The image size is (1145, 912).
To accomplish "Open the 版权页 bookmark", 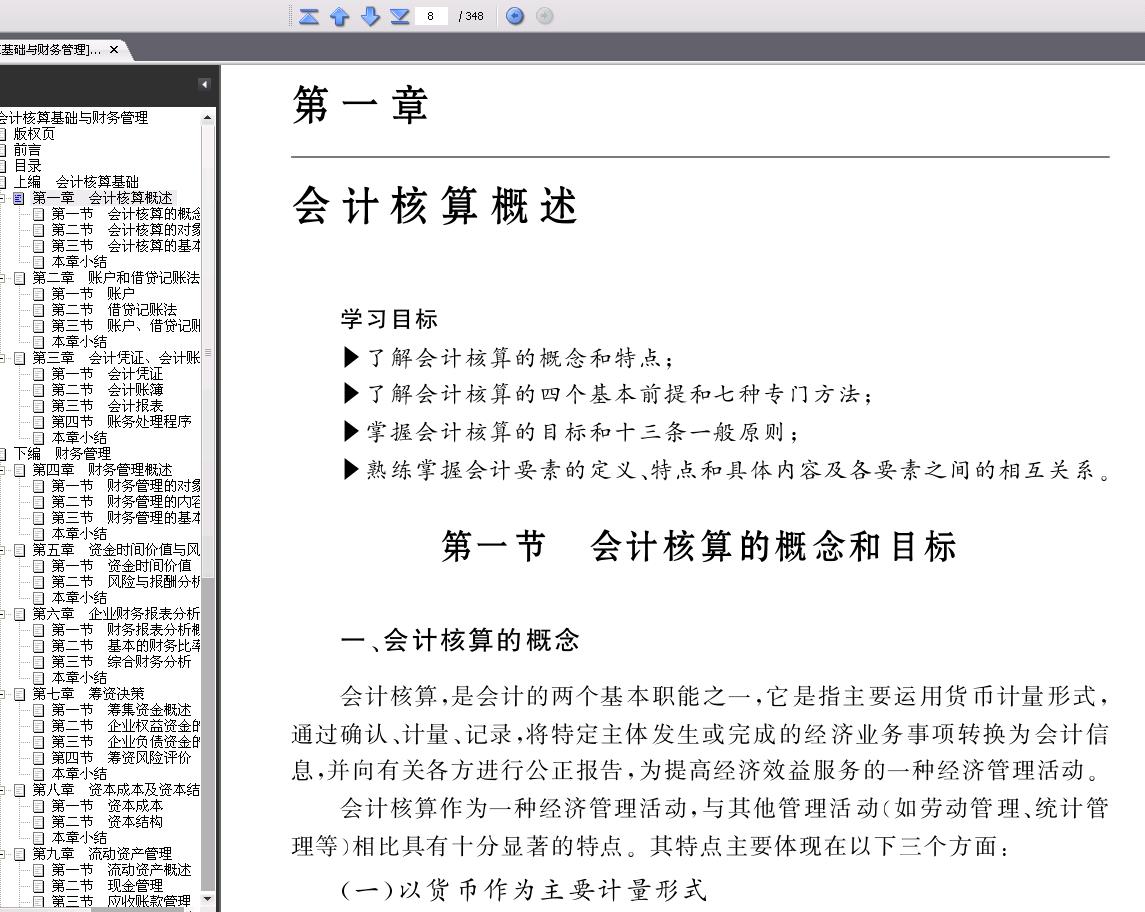I will pyautogui.click(x=34, y=134).
